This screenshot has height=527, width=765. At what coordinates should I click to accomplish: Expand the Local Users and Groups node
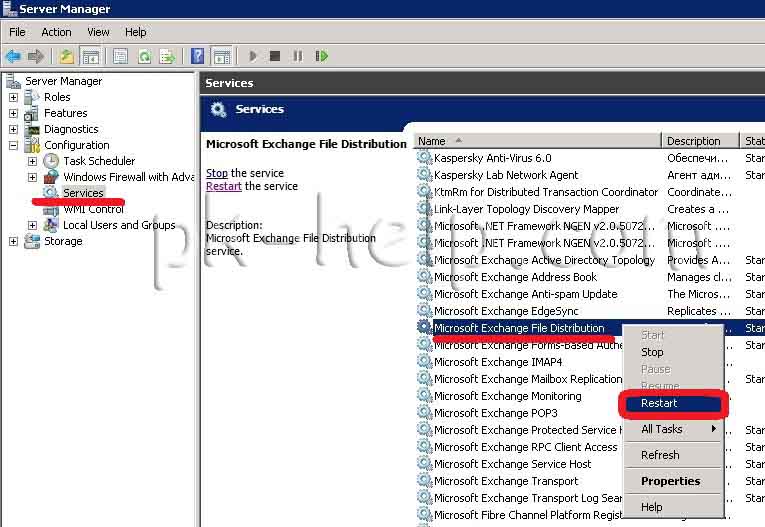pos(32,225)
